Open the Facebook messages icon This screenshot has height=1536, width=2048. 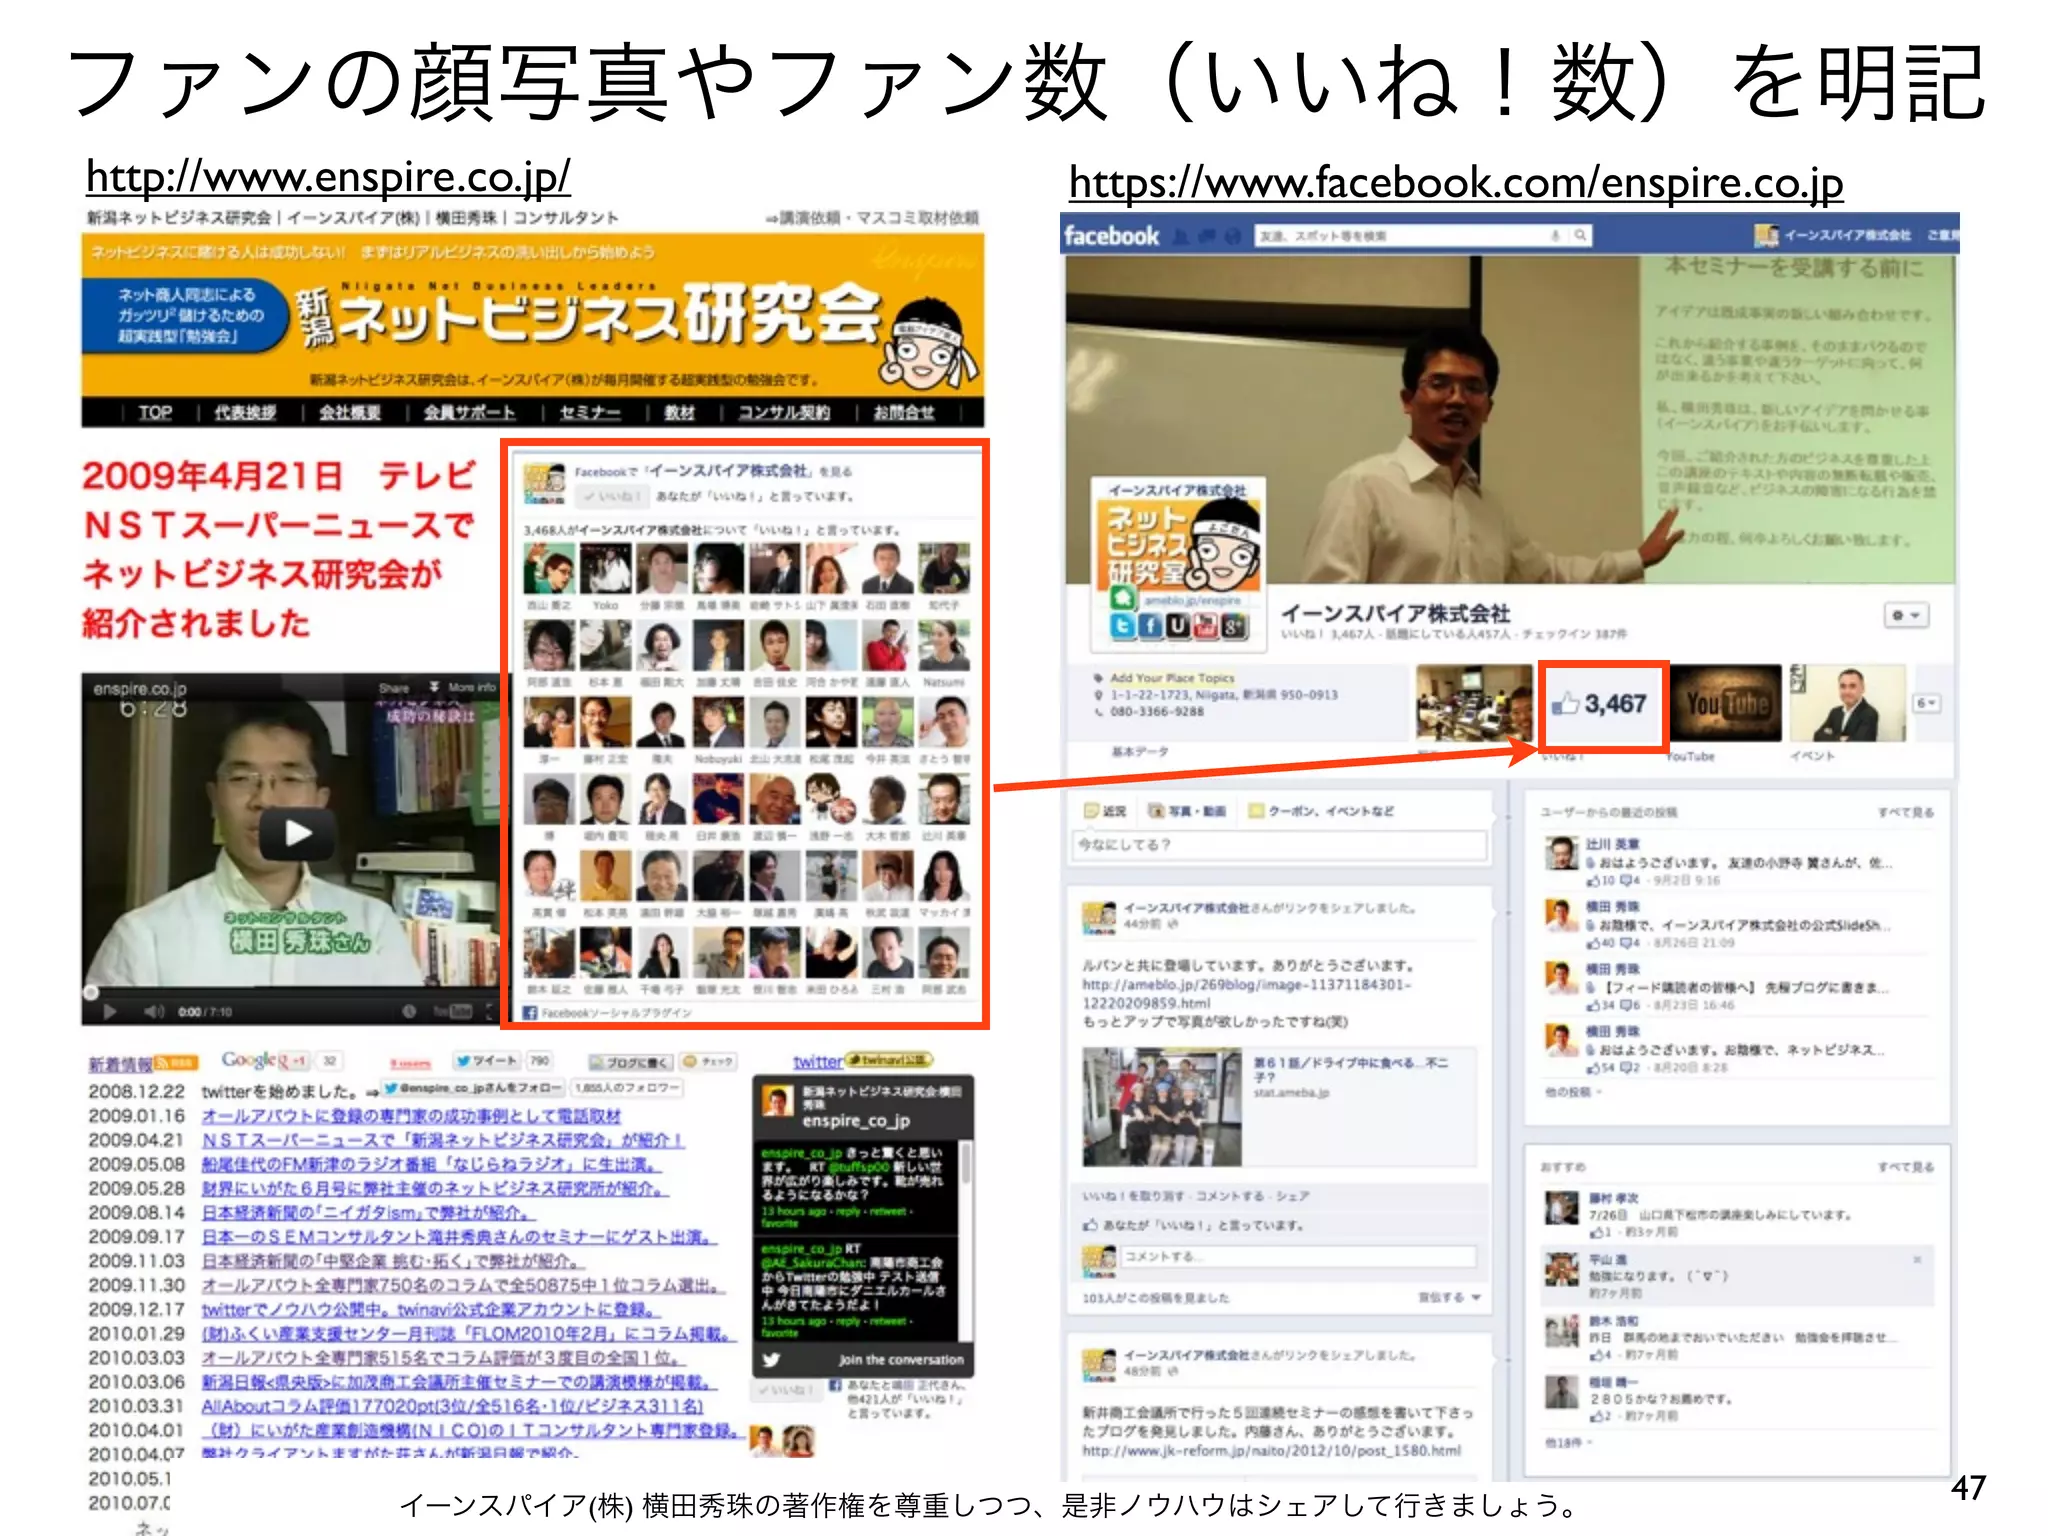tap(1209, 237)
